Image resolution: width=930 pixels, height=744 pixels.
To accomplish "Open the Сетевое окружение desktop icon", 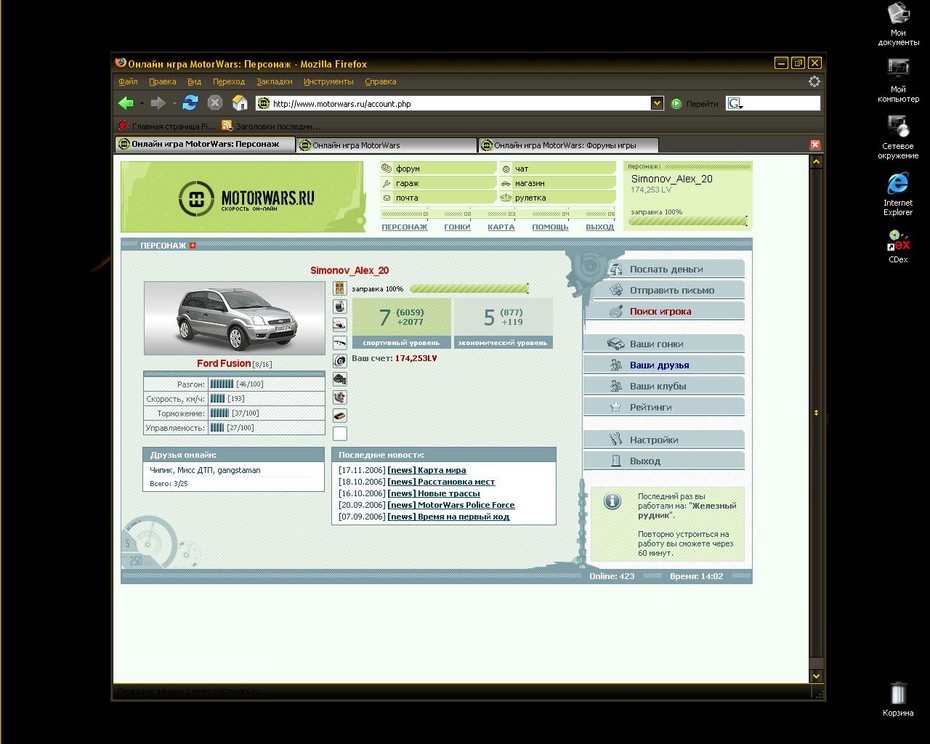I will coord(898,127).
